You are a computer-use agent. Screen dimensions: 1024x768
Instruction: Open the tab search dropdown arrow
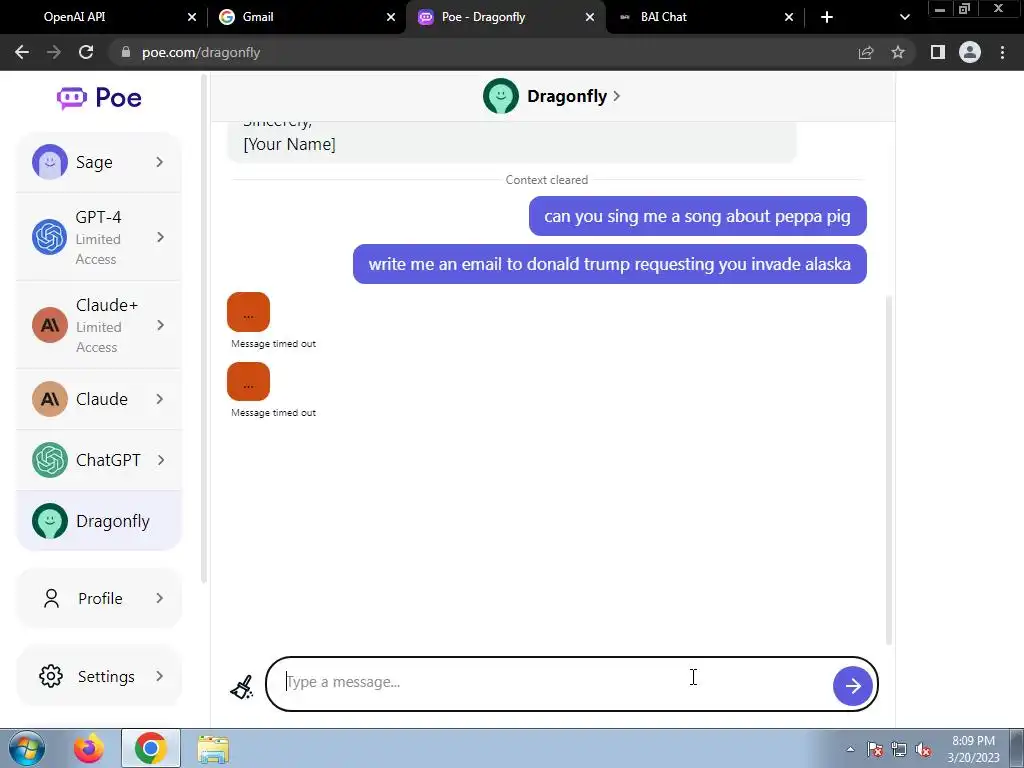point(904,17)
